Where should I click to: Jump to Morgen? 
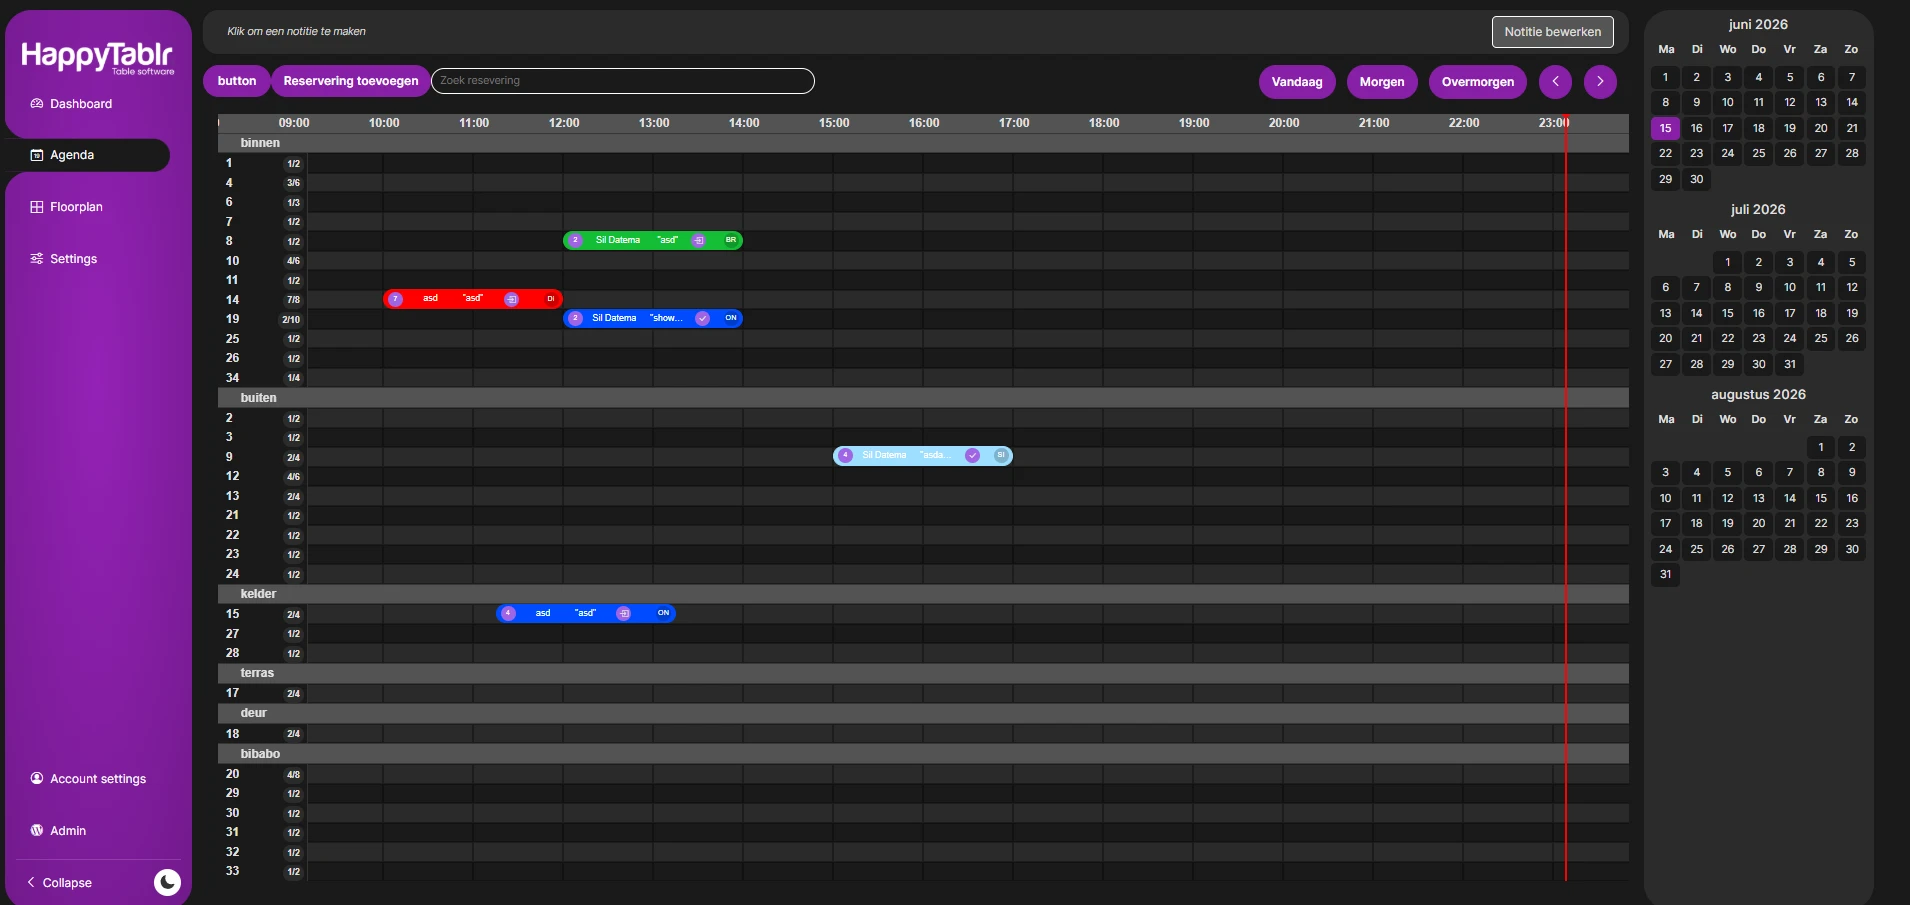click(1382, 82)
